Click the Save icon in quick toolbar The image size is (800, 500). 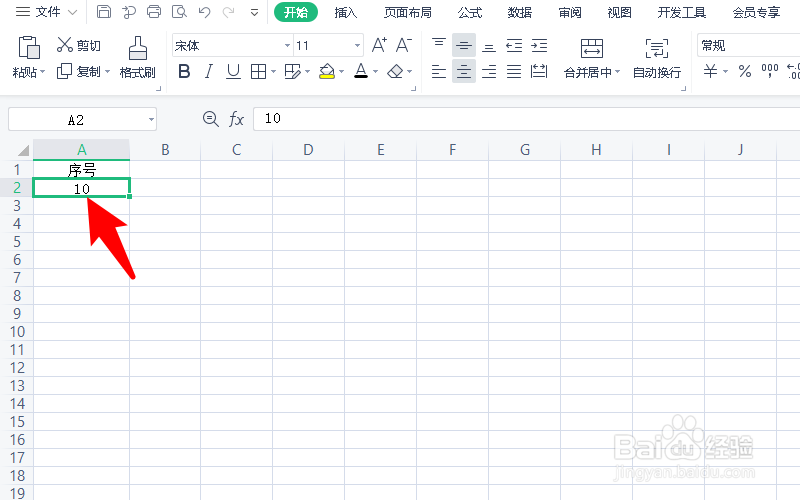click(x=104, y=12)
